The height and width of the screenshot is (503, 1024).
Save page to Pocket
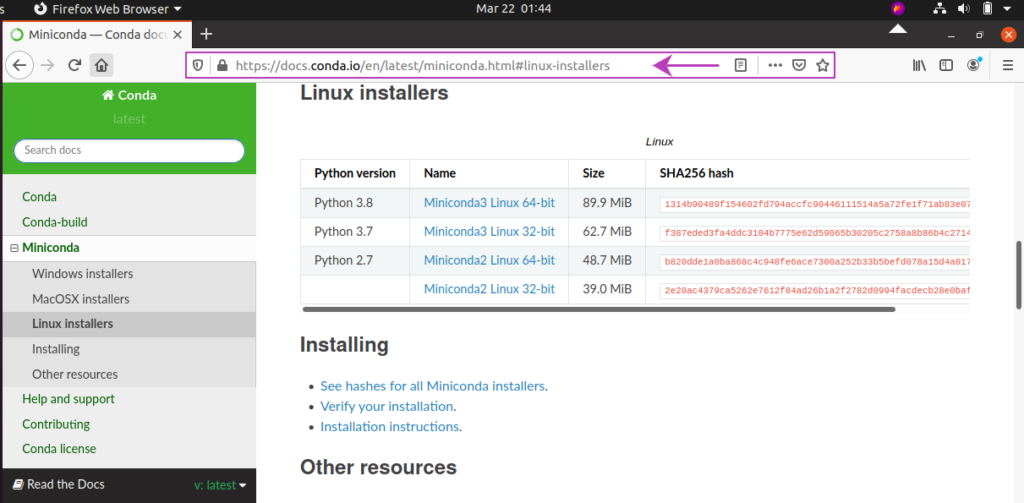point(799,65)
